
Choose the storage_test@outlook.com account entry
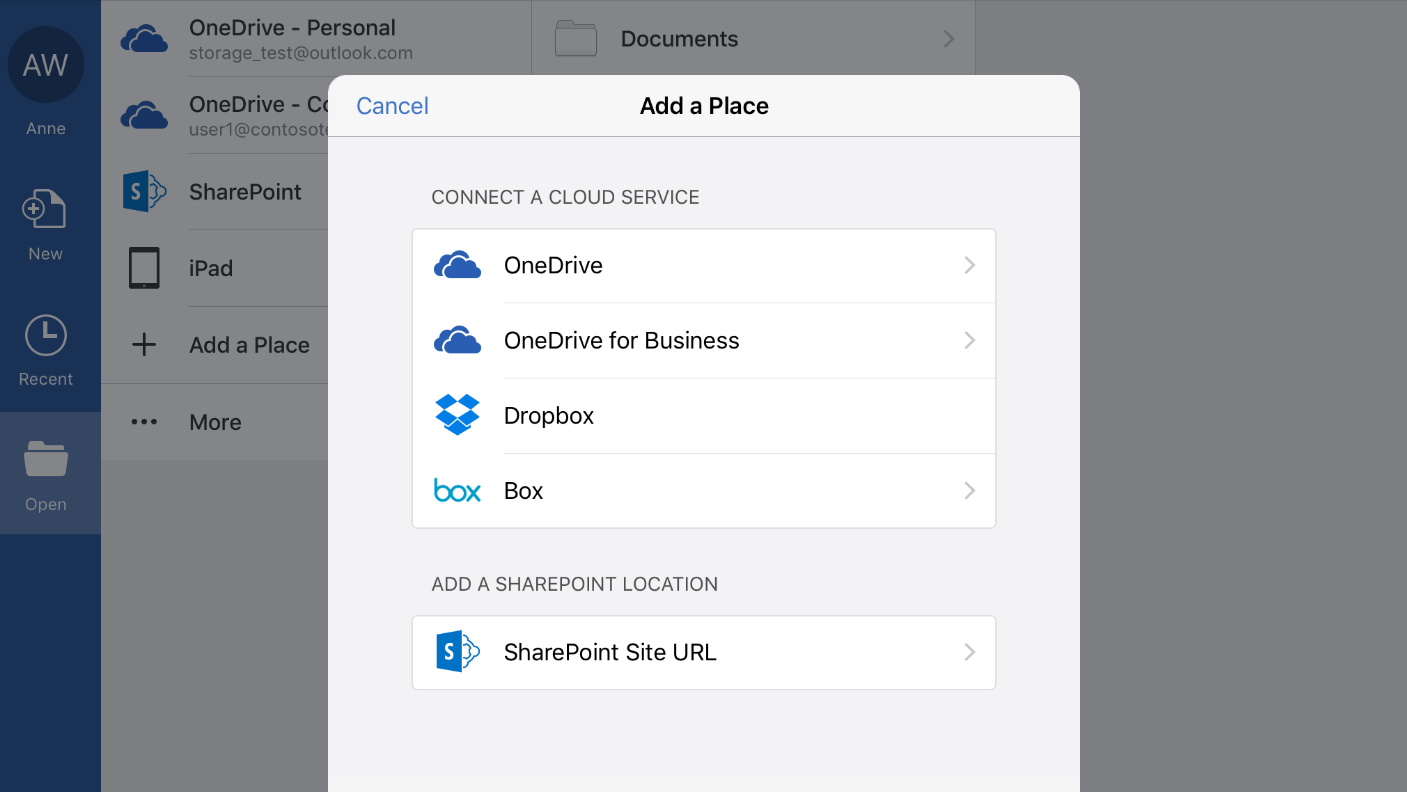300,55
